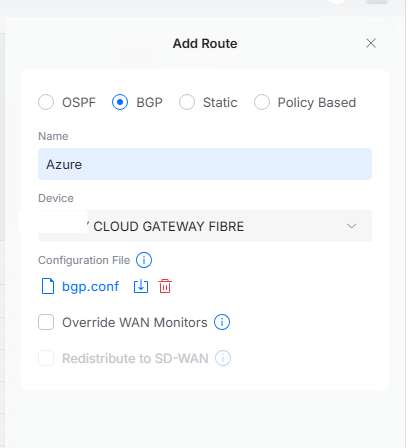Viewport: 411px width, 448px height.
Task: Choose the Static route option
Action: (x=187, y=102)
